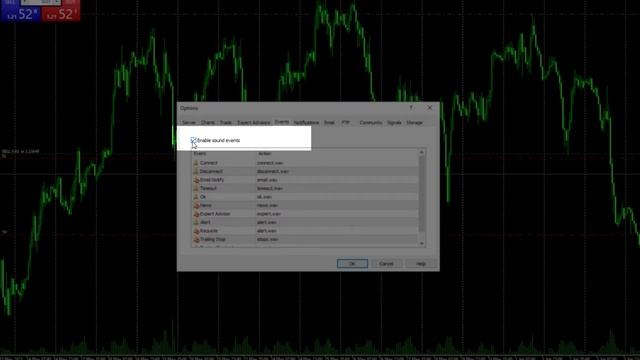640x360 pixels.
Task: Select alert.wav in the Alert row
Action: [267, 222]
